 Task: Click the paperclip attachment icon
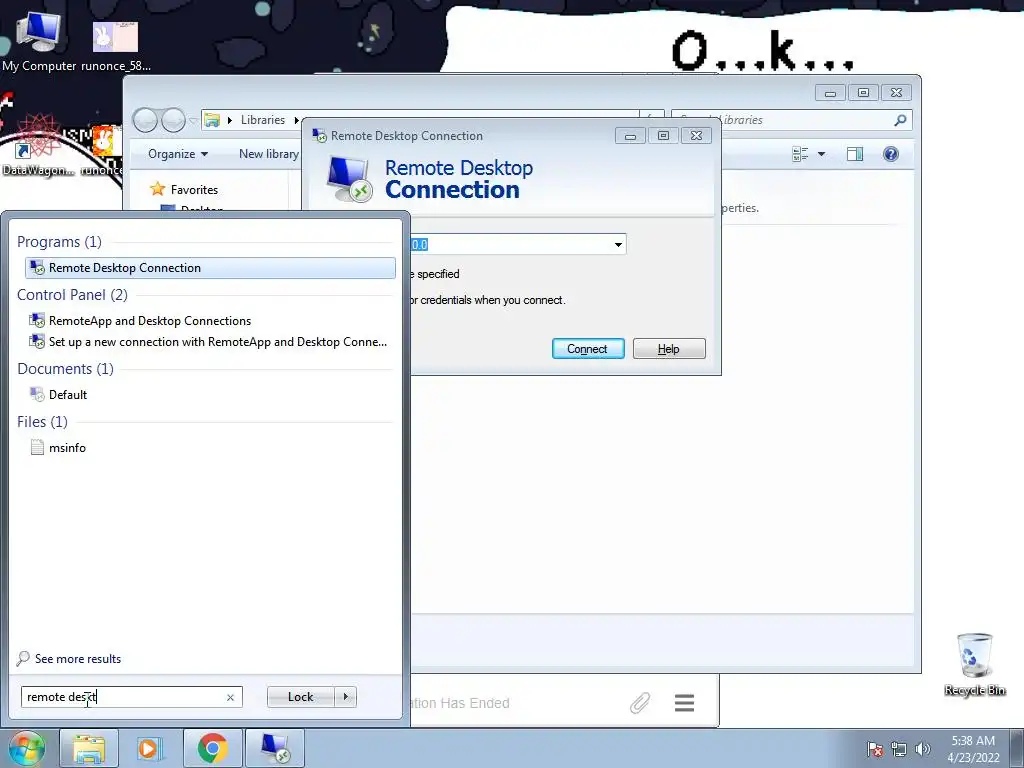(640, 703)
